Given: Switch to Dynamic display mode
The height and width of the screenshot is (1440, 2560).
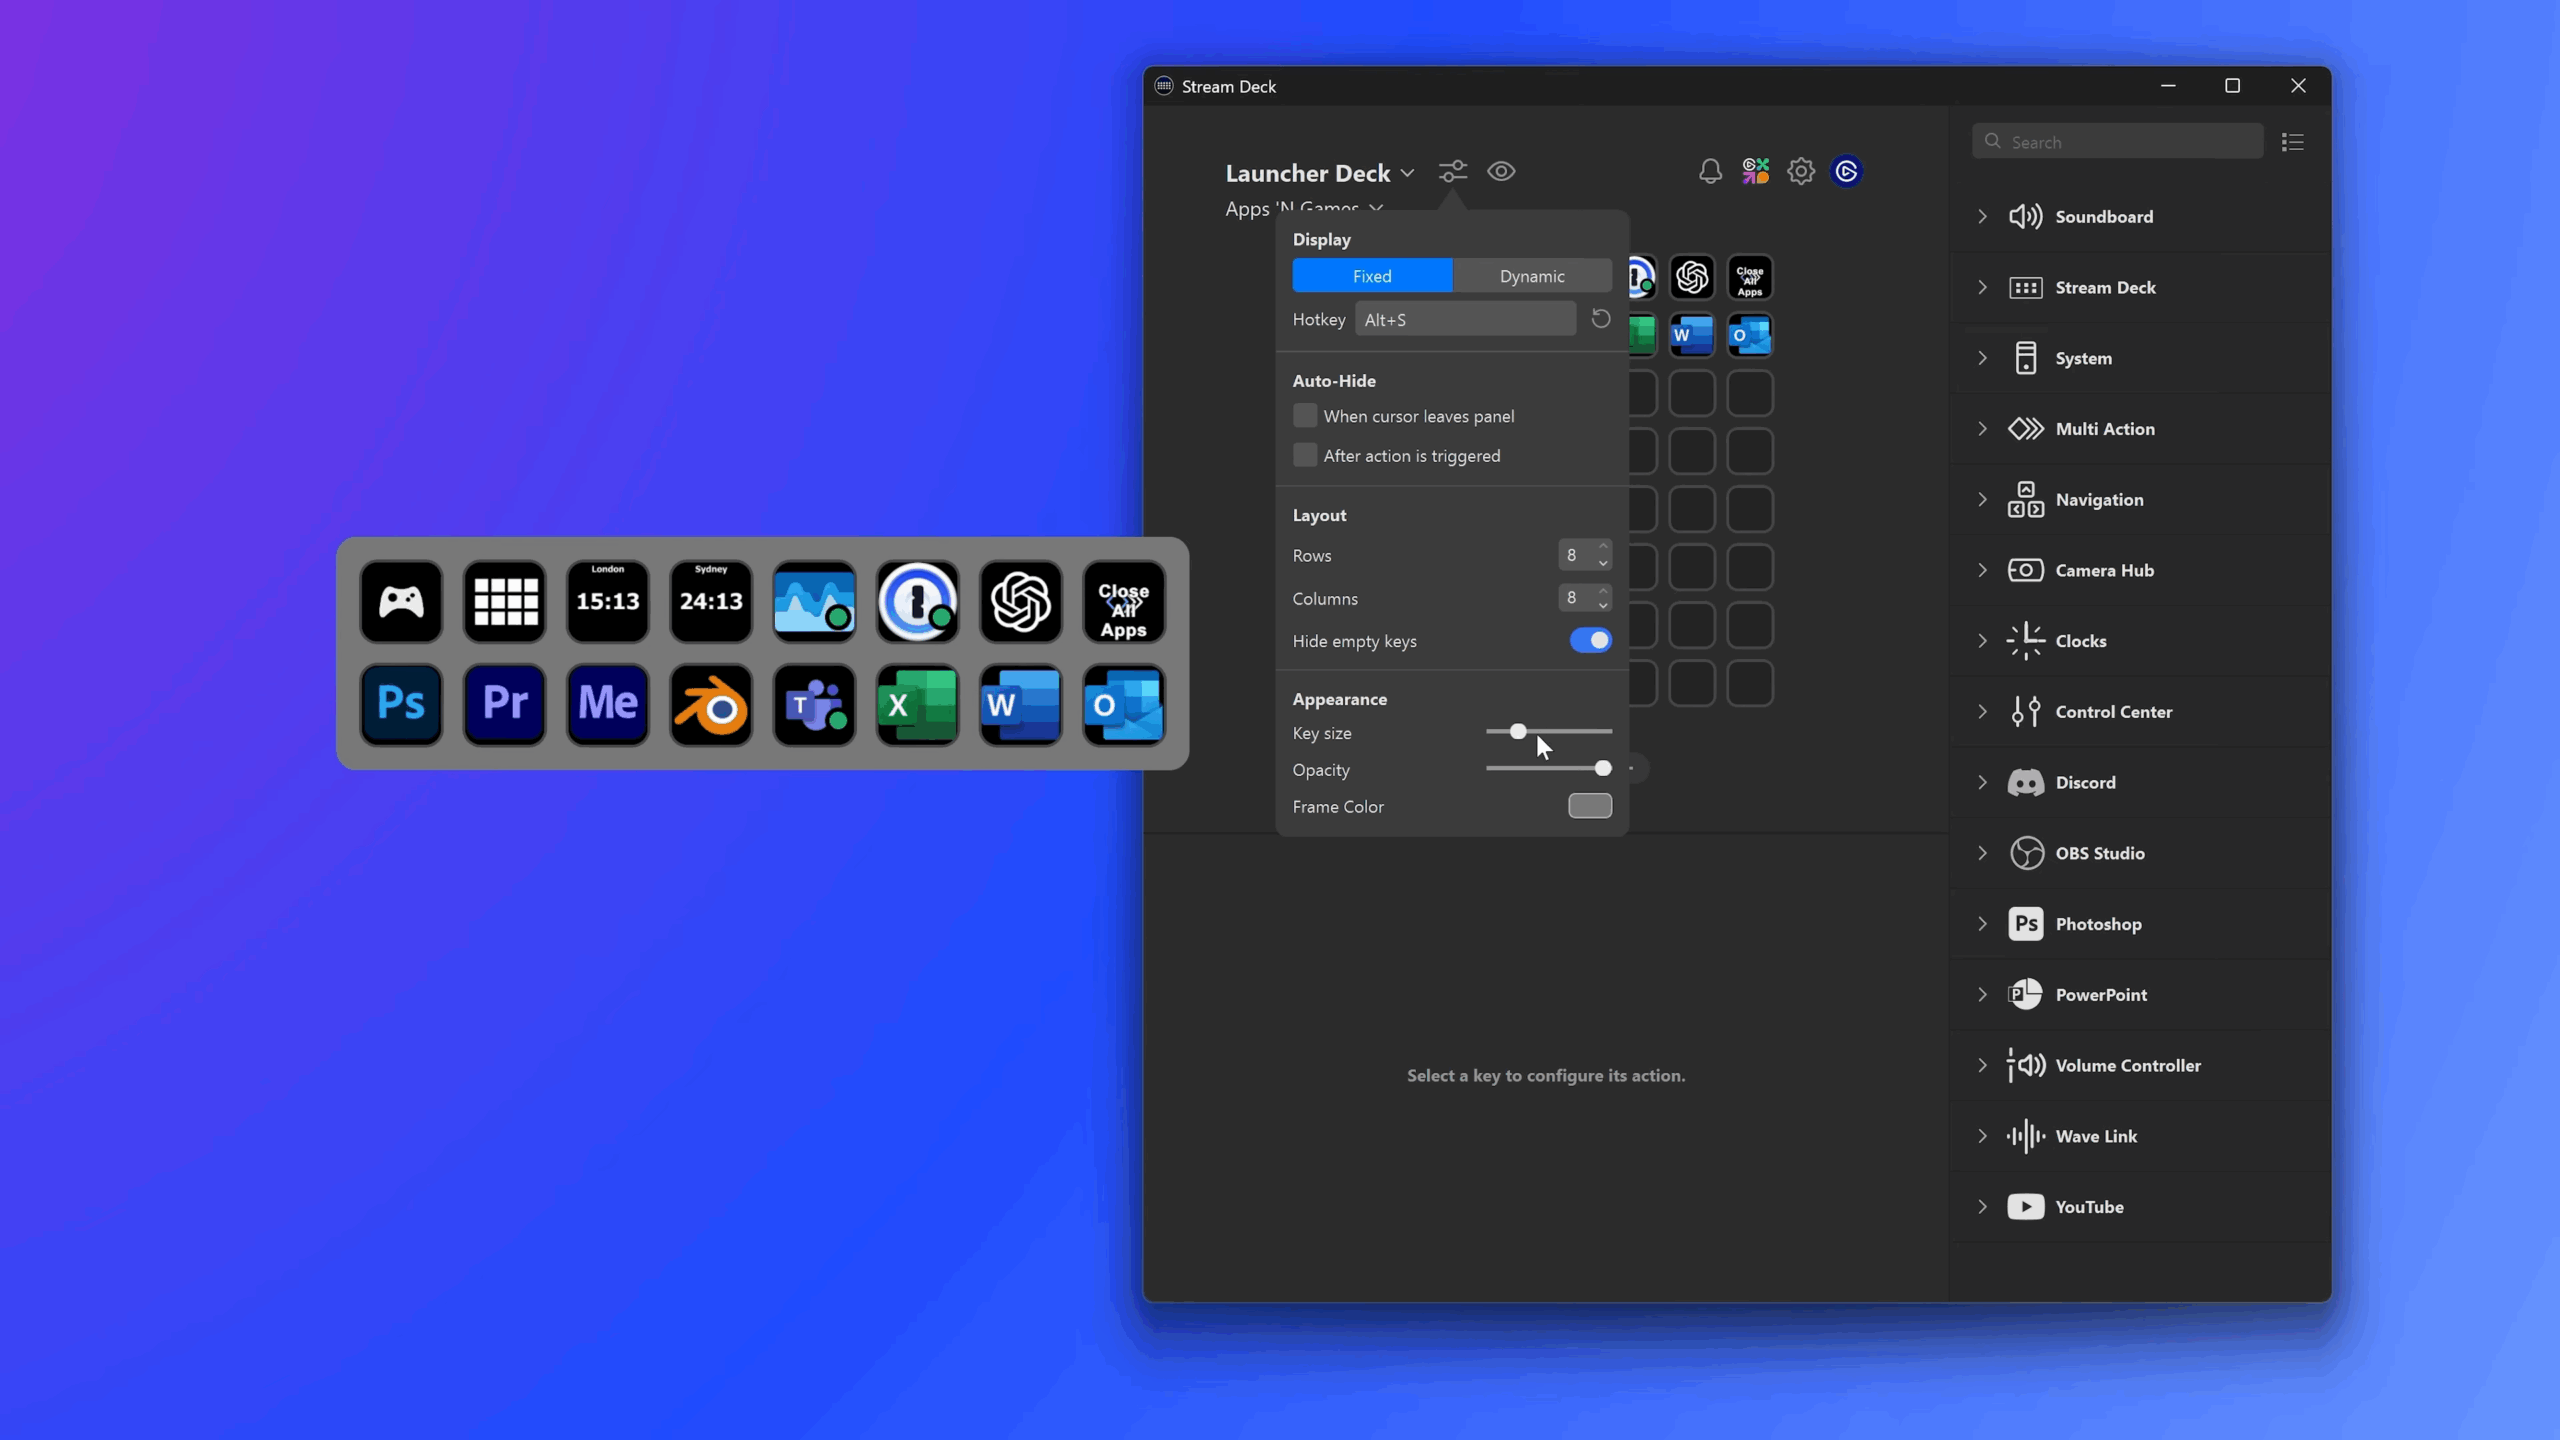Looking at the screenshot, I should 1532,276.
